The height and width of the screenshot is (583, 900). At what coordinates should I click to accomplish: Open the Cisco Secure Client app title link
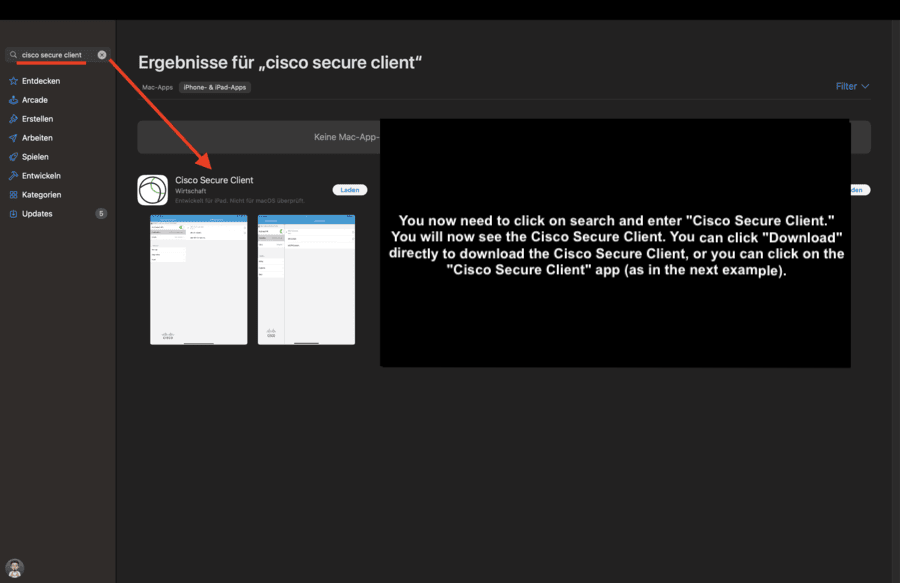[214, 180]
